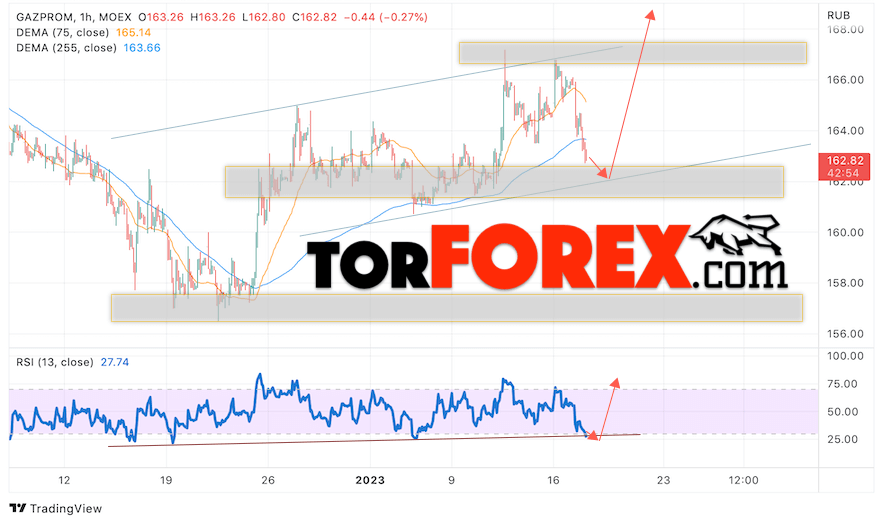Click the DEMA 75 value 165.14

coord(133,33)
